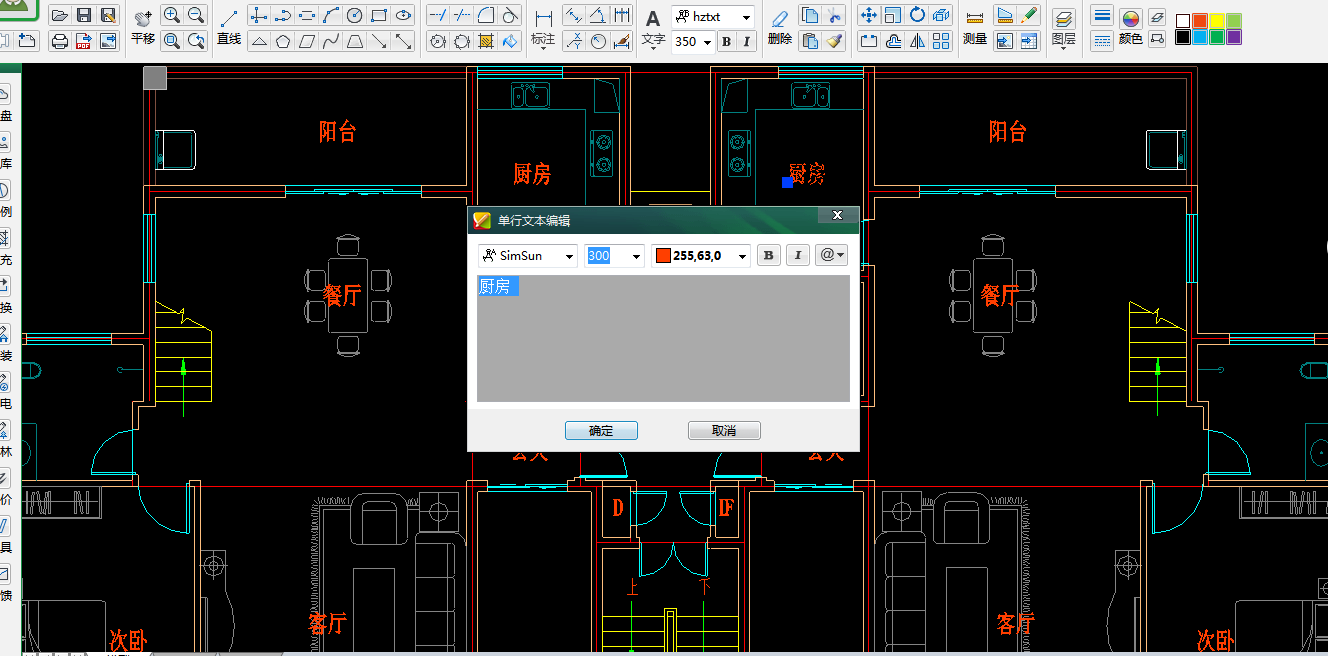The image size is (1328, 656).
Task: Click the match-properties brush icon
Action: (x=835, y=41)
